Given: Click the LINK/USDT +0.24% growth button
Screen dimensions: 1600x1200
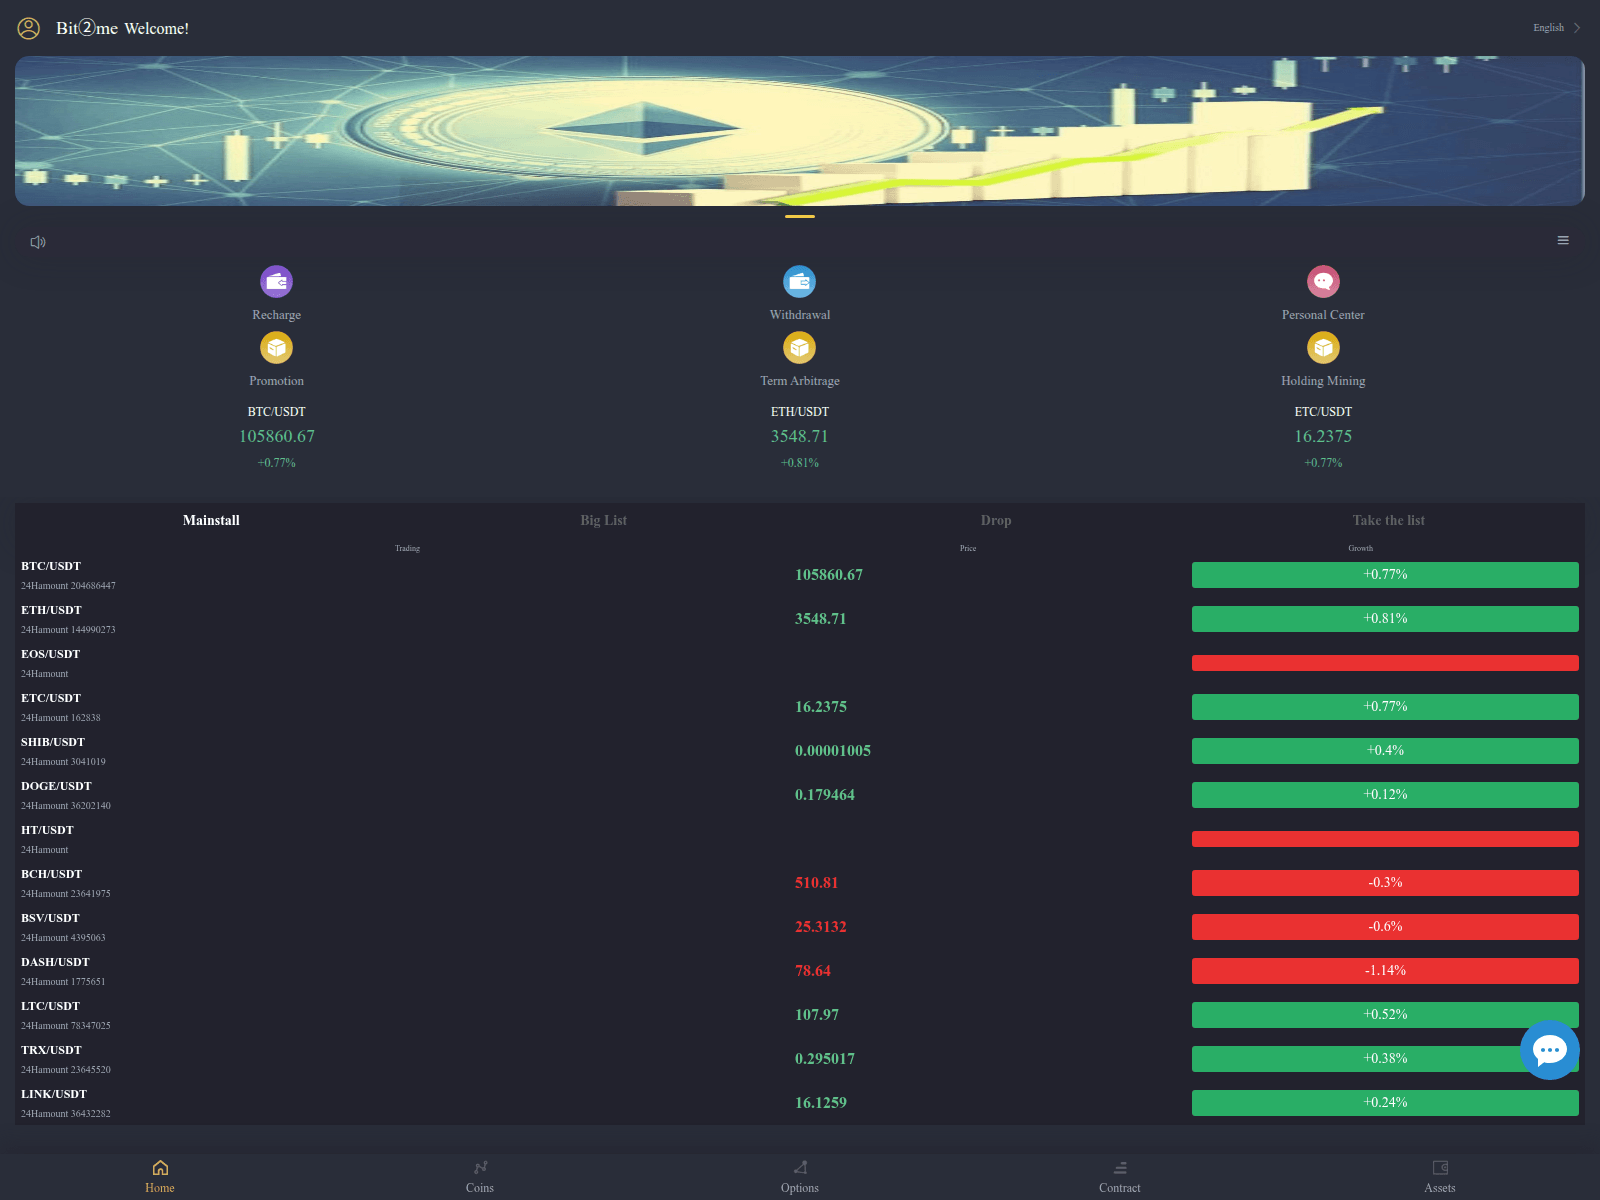Looking at the screenshot, I should coord(1385,1103).
